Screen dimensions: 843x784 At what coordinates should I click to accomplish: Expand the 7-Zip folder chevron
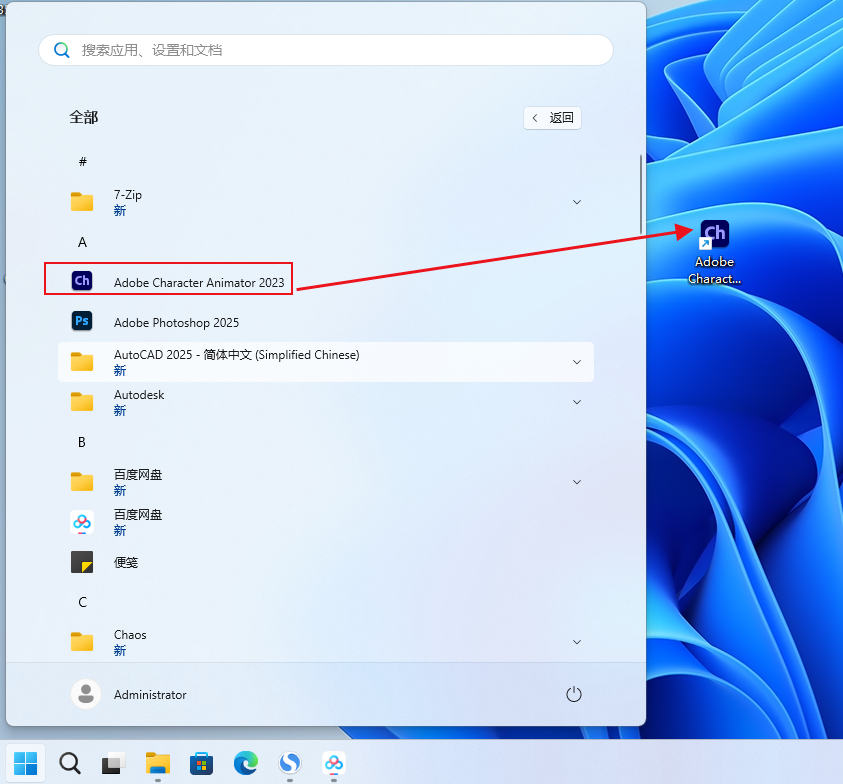pos(577,202)
